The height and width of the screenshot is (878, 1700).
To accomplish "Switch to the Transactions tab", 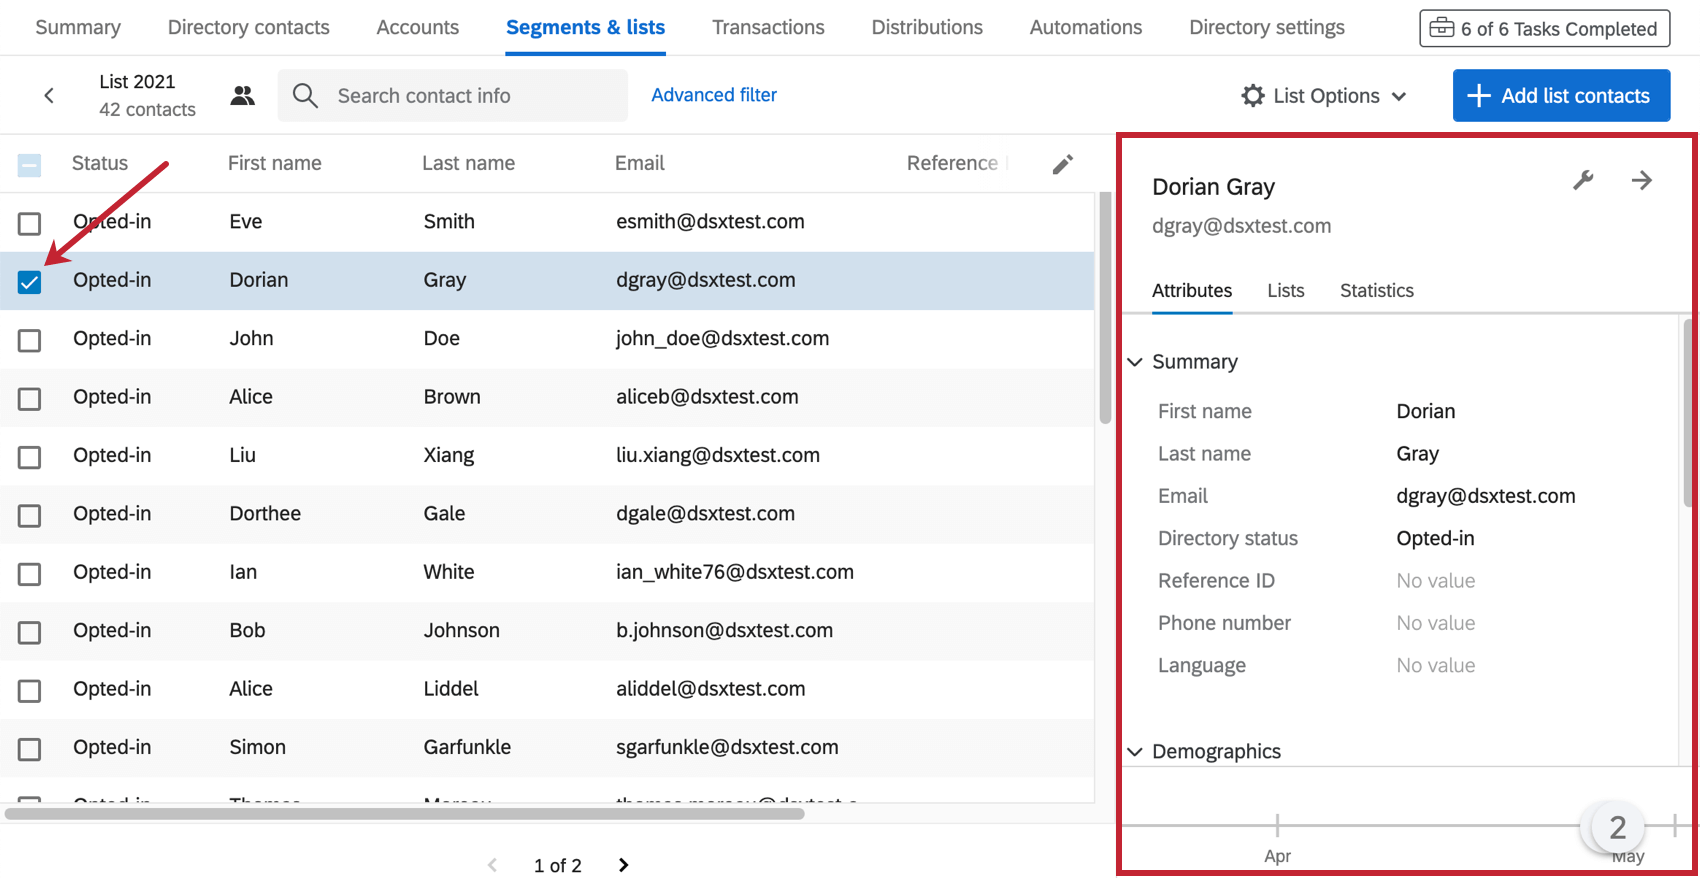I will coord(768,28).
